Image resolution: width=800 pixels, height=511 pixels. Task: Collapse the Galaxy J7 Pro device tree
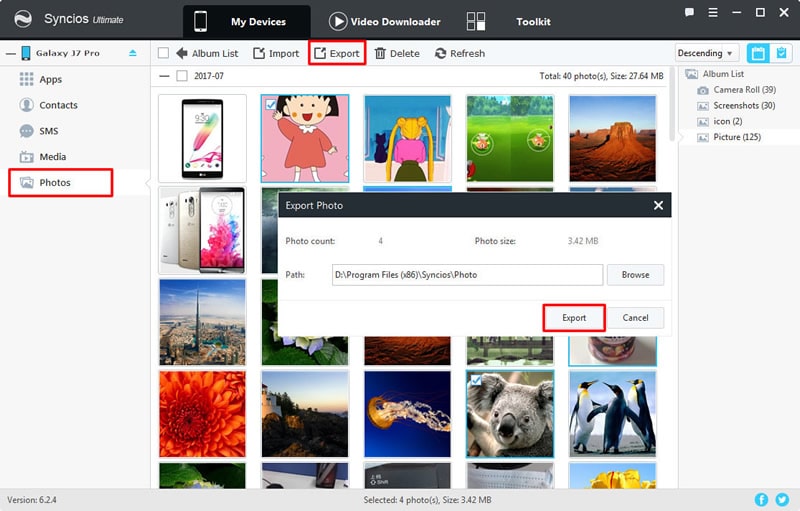(10, 53)
